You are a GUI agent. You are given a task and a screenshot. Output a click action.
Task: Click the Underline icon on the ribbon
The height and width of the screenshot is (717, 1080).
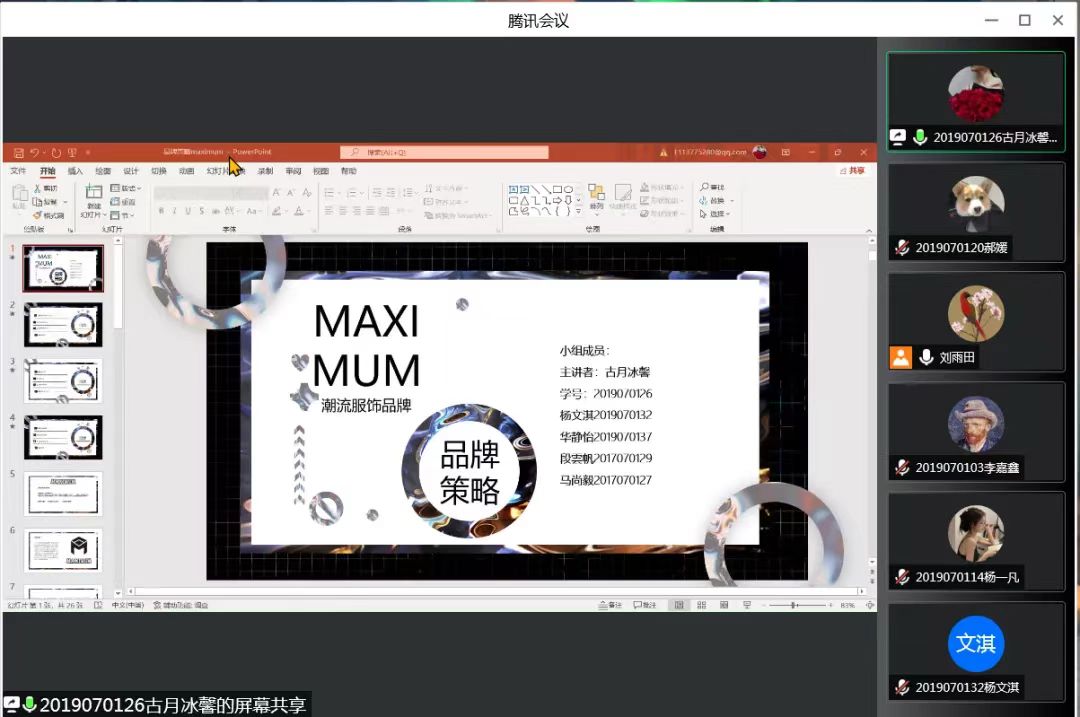[186, 210]
